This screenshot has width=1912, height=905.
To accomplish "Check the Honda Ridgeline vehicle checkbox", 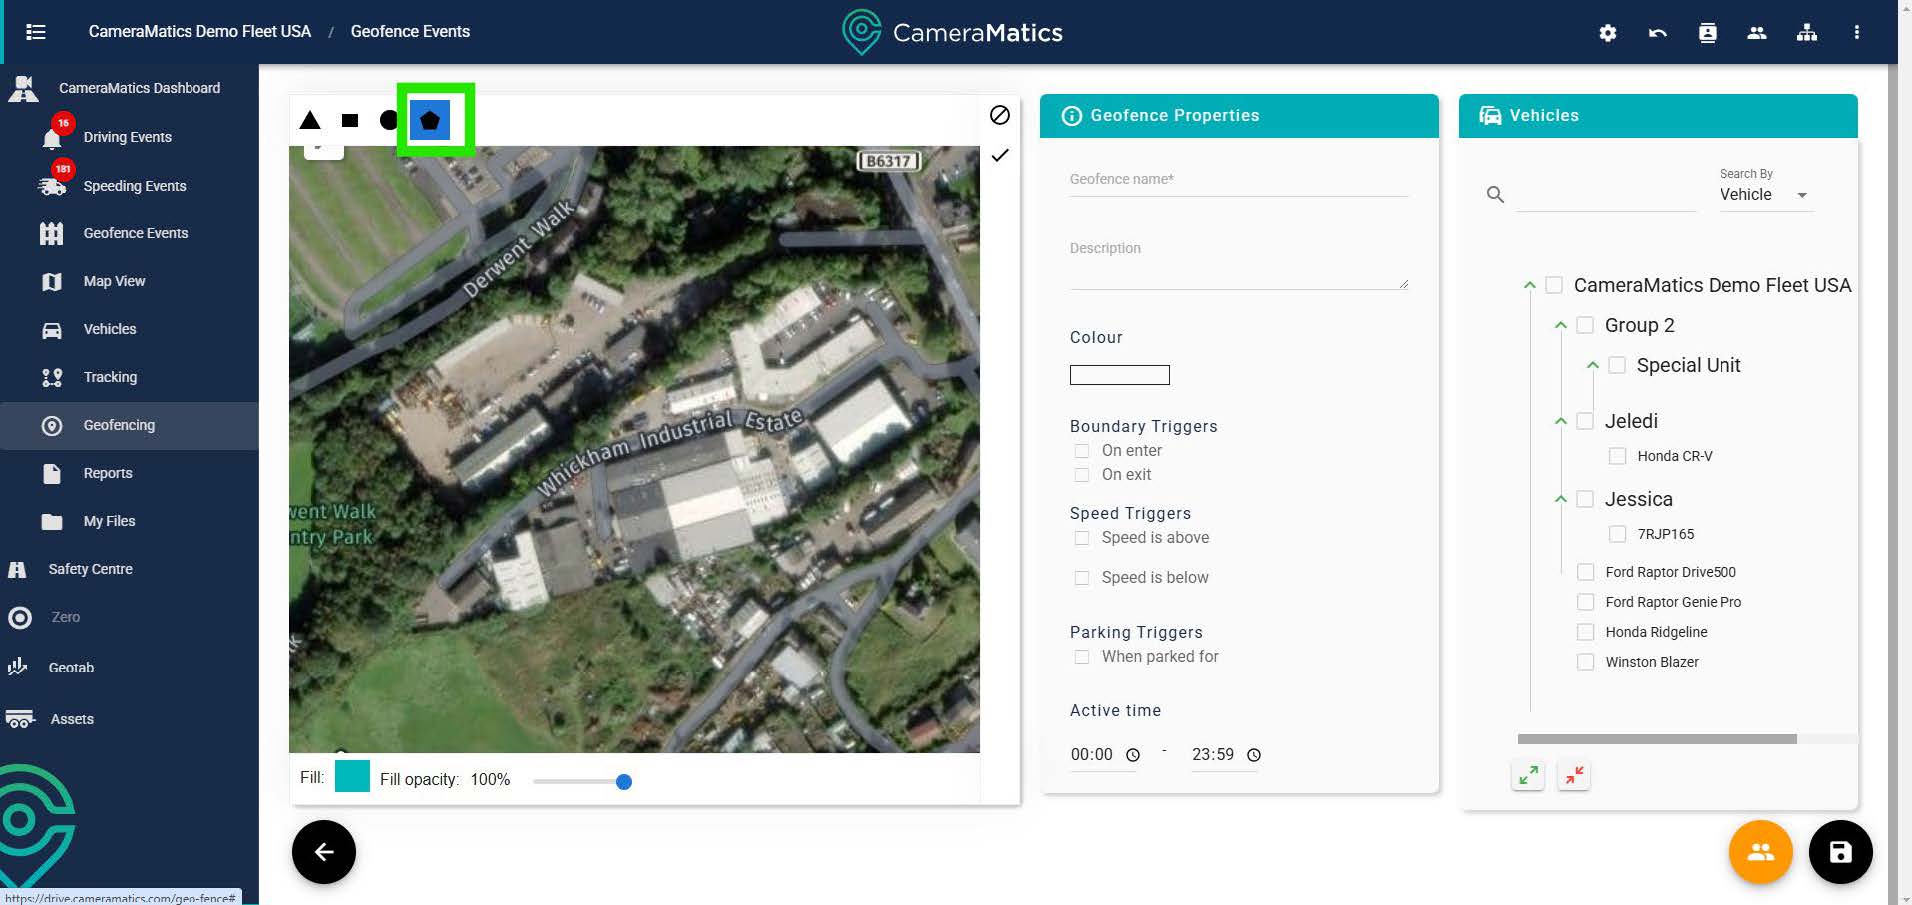I will point(1585,632).
